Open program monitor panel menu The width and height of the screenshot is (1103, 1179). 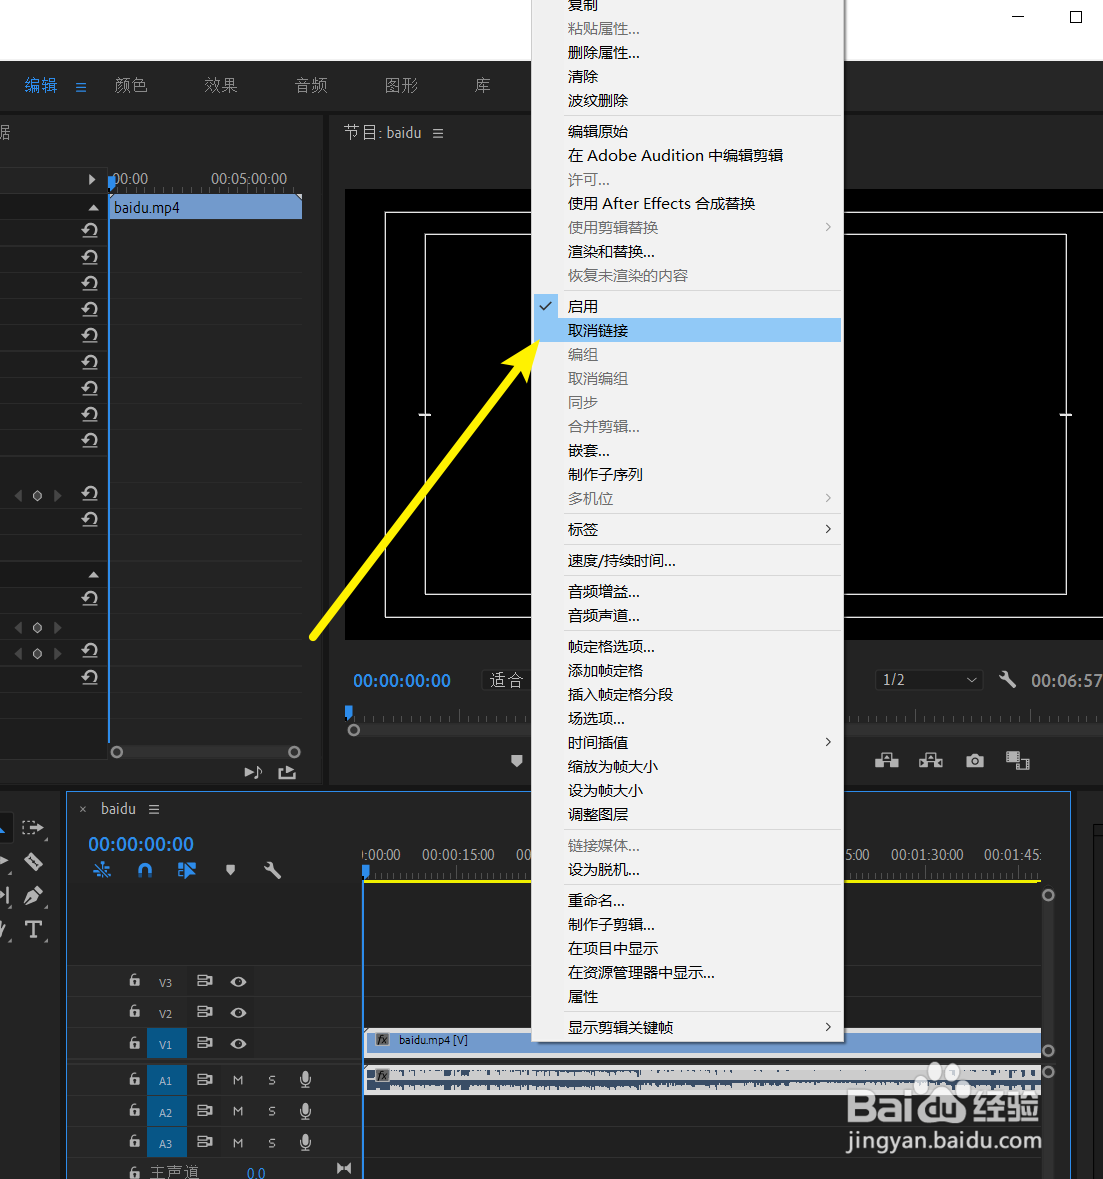click(x=438, y=133)
